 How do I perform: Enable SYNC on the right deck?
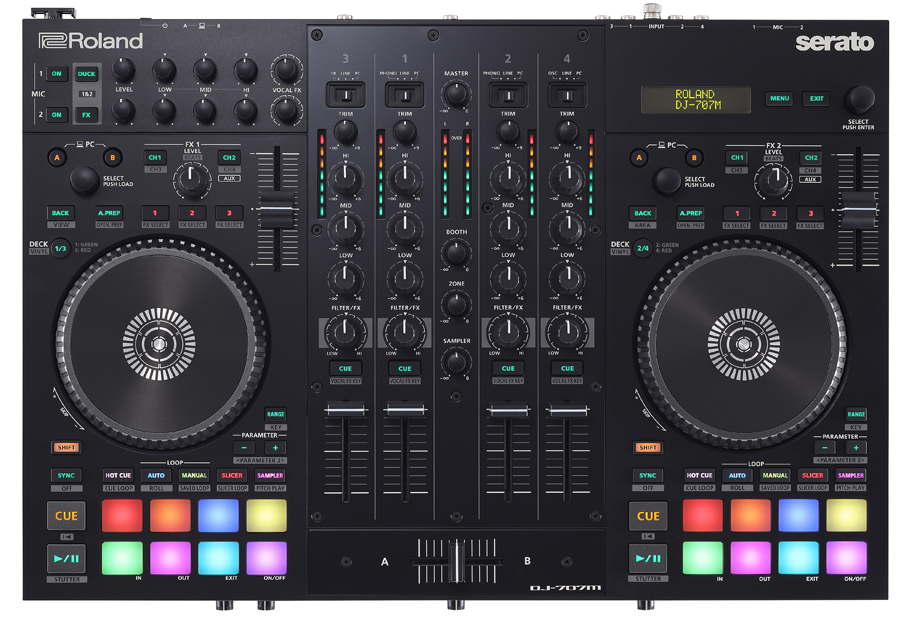[x=647, y=475]
